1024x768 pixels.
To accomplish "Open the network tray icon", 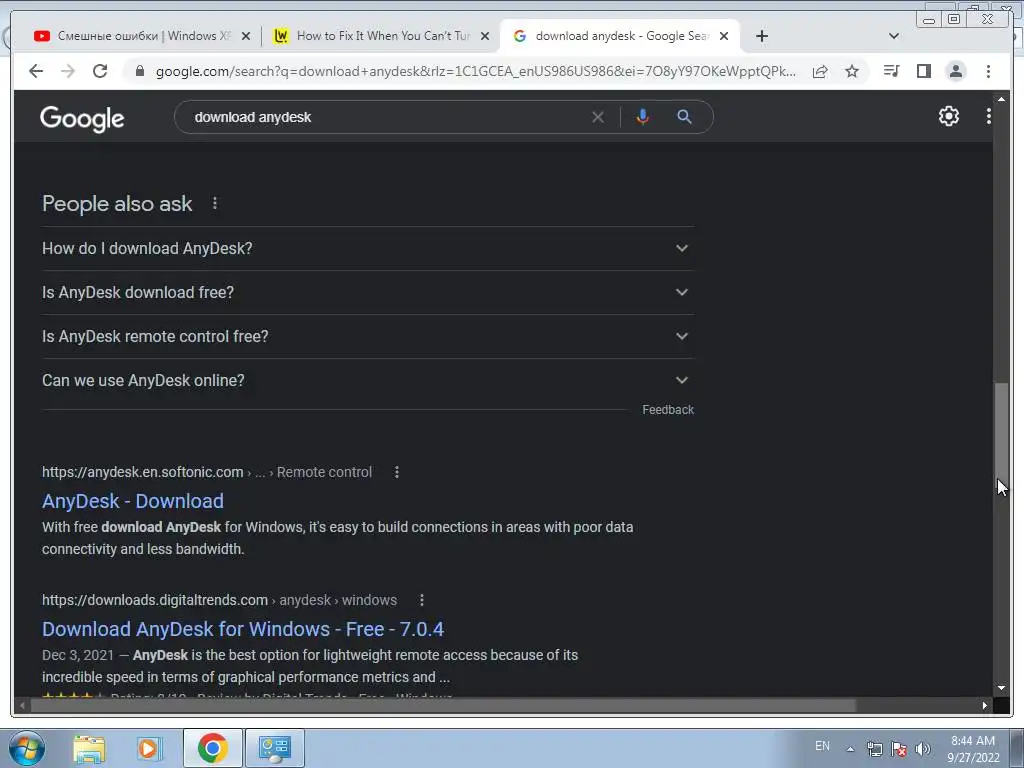I will [x=874, y=749].
